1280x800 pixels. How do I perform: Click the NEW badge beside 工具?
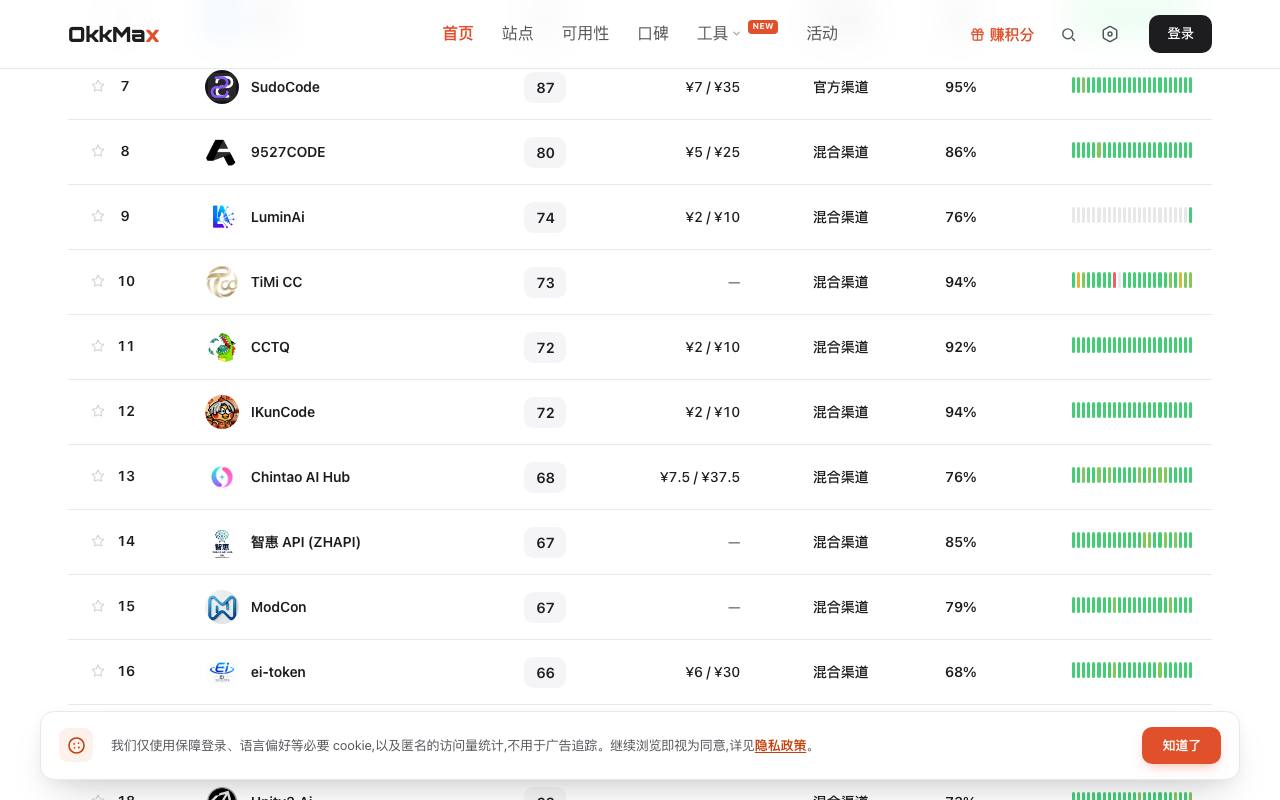click(763, 26)
